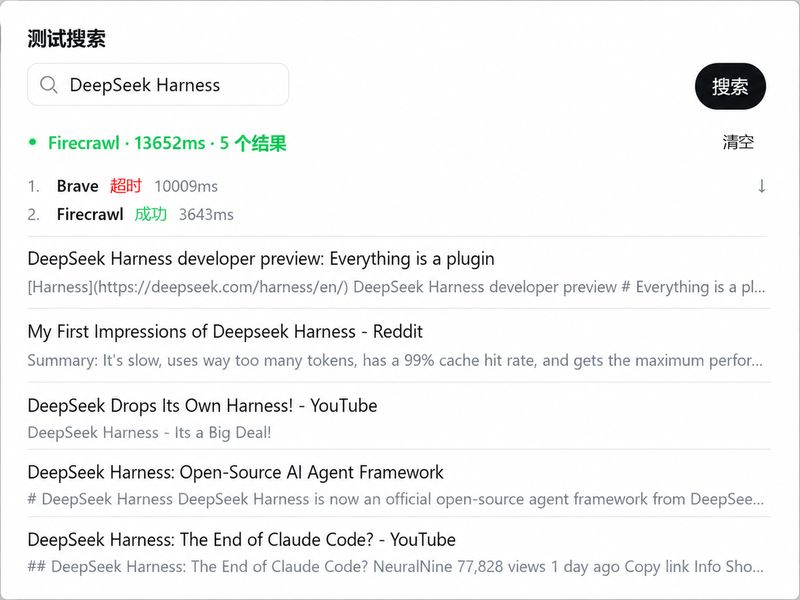This screenshot has width=800, height=600.
Task: Click the magnifier icon in search box
Action: click(x=48, y=85)
